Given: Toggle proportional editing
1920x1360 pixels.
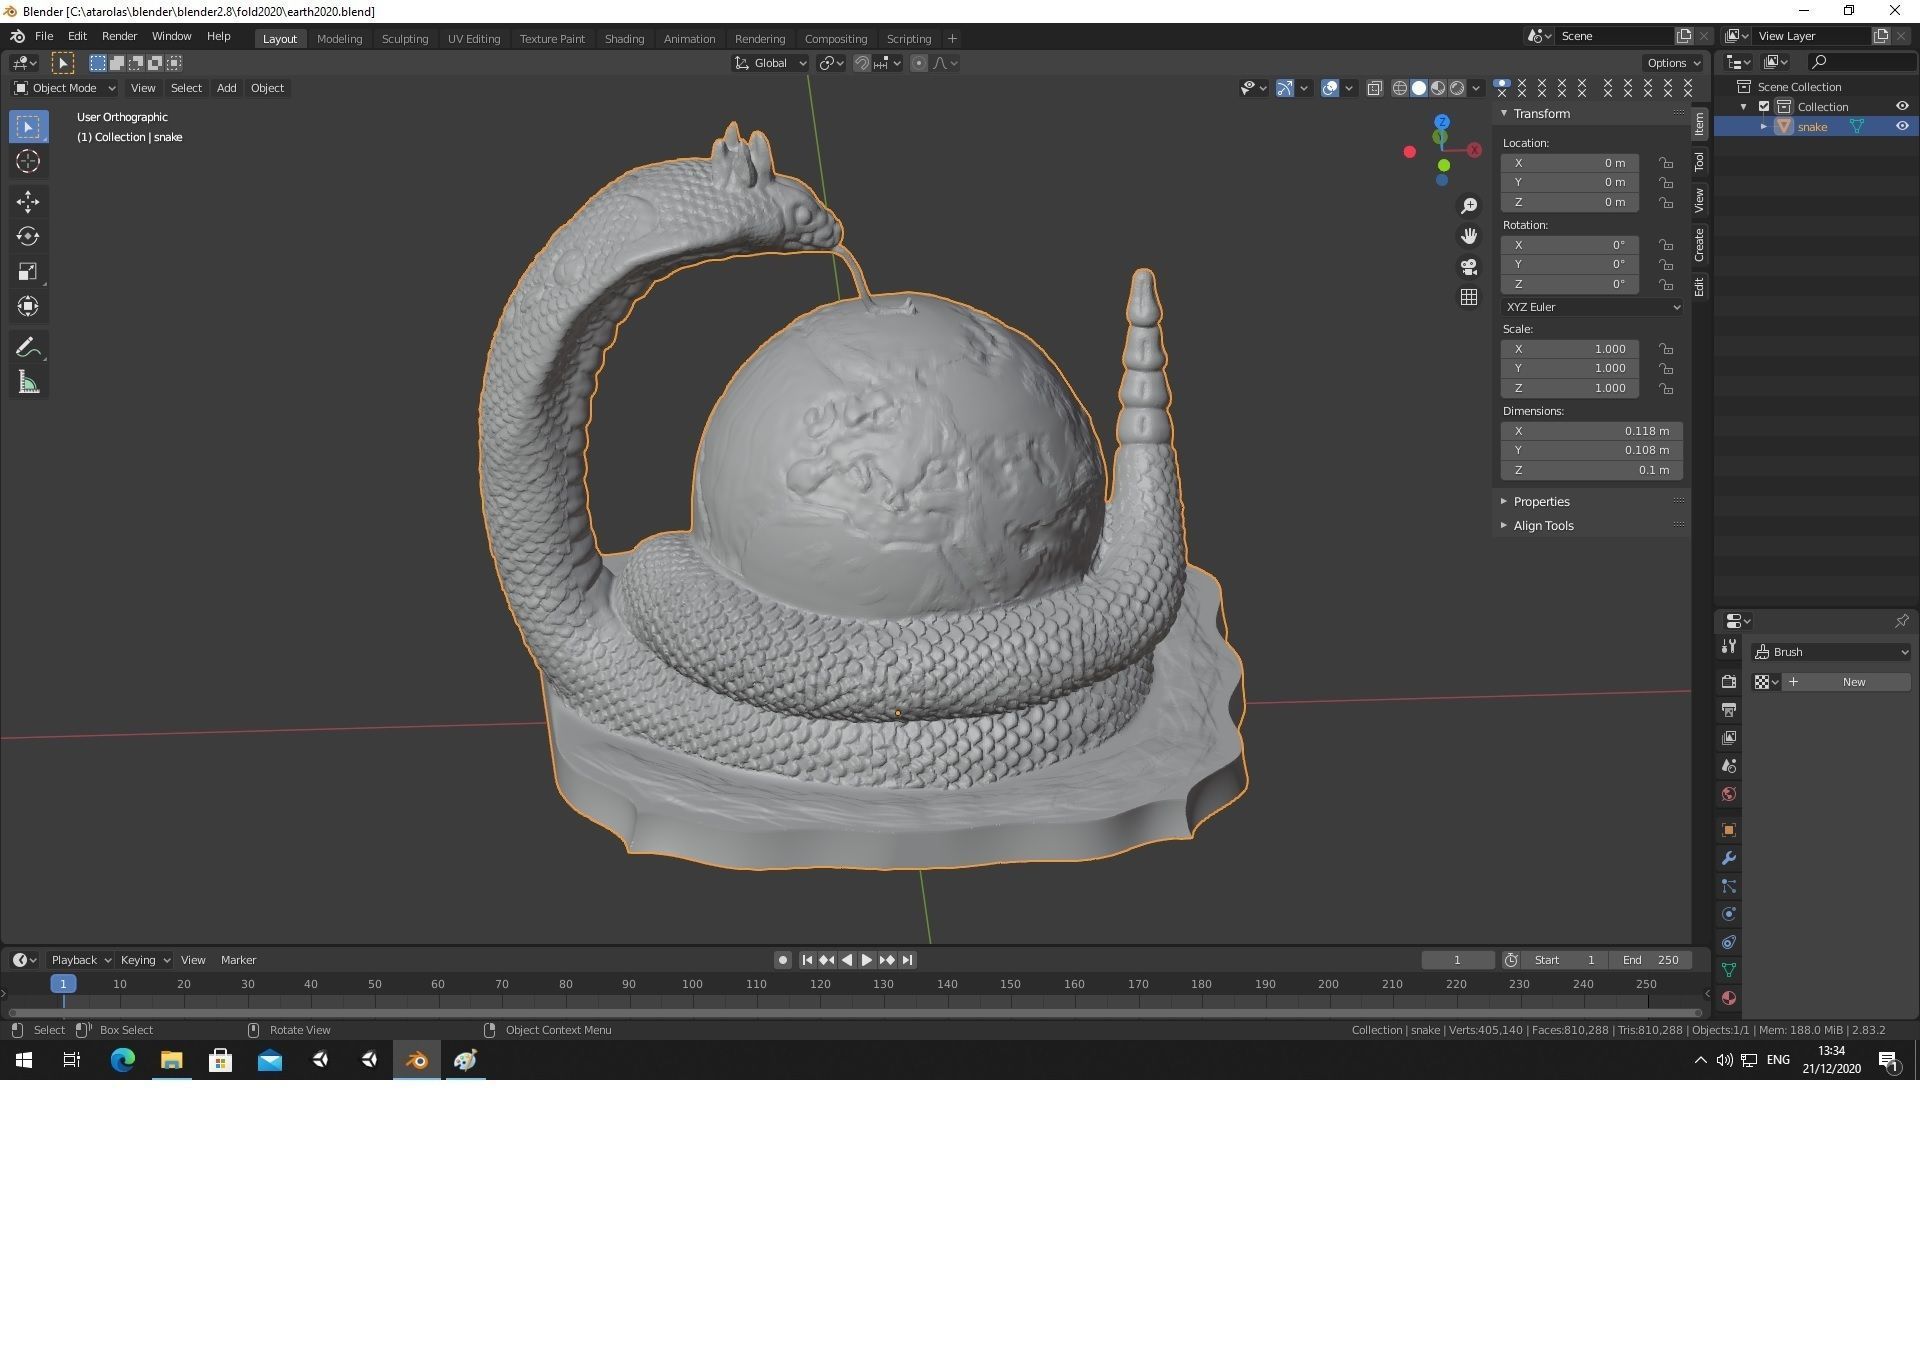Looking at the screenshot, I should [x=919, y=63].
